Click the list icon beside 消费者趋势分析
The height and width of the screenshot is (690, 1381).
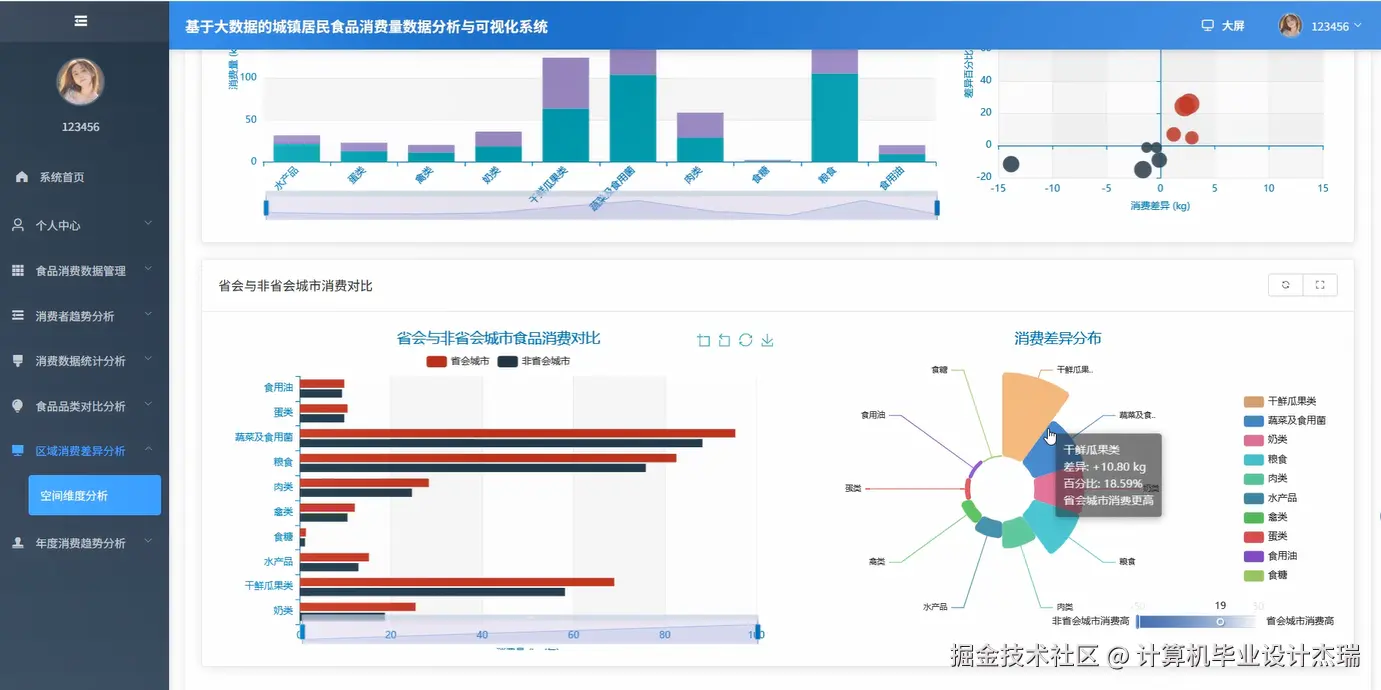click(18, 315)
